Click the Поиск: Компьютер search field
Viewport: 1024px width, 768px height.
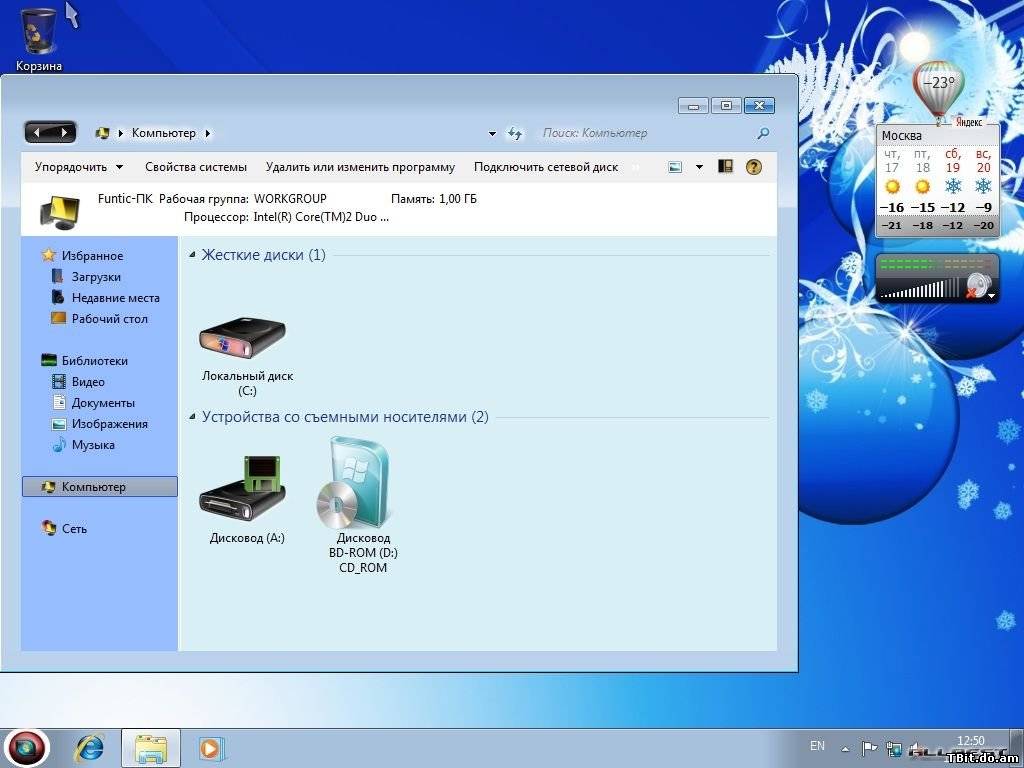pyautogui.click(x=647, y=133)
